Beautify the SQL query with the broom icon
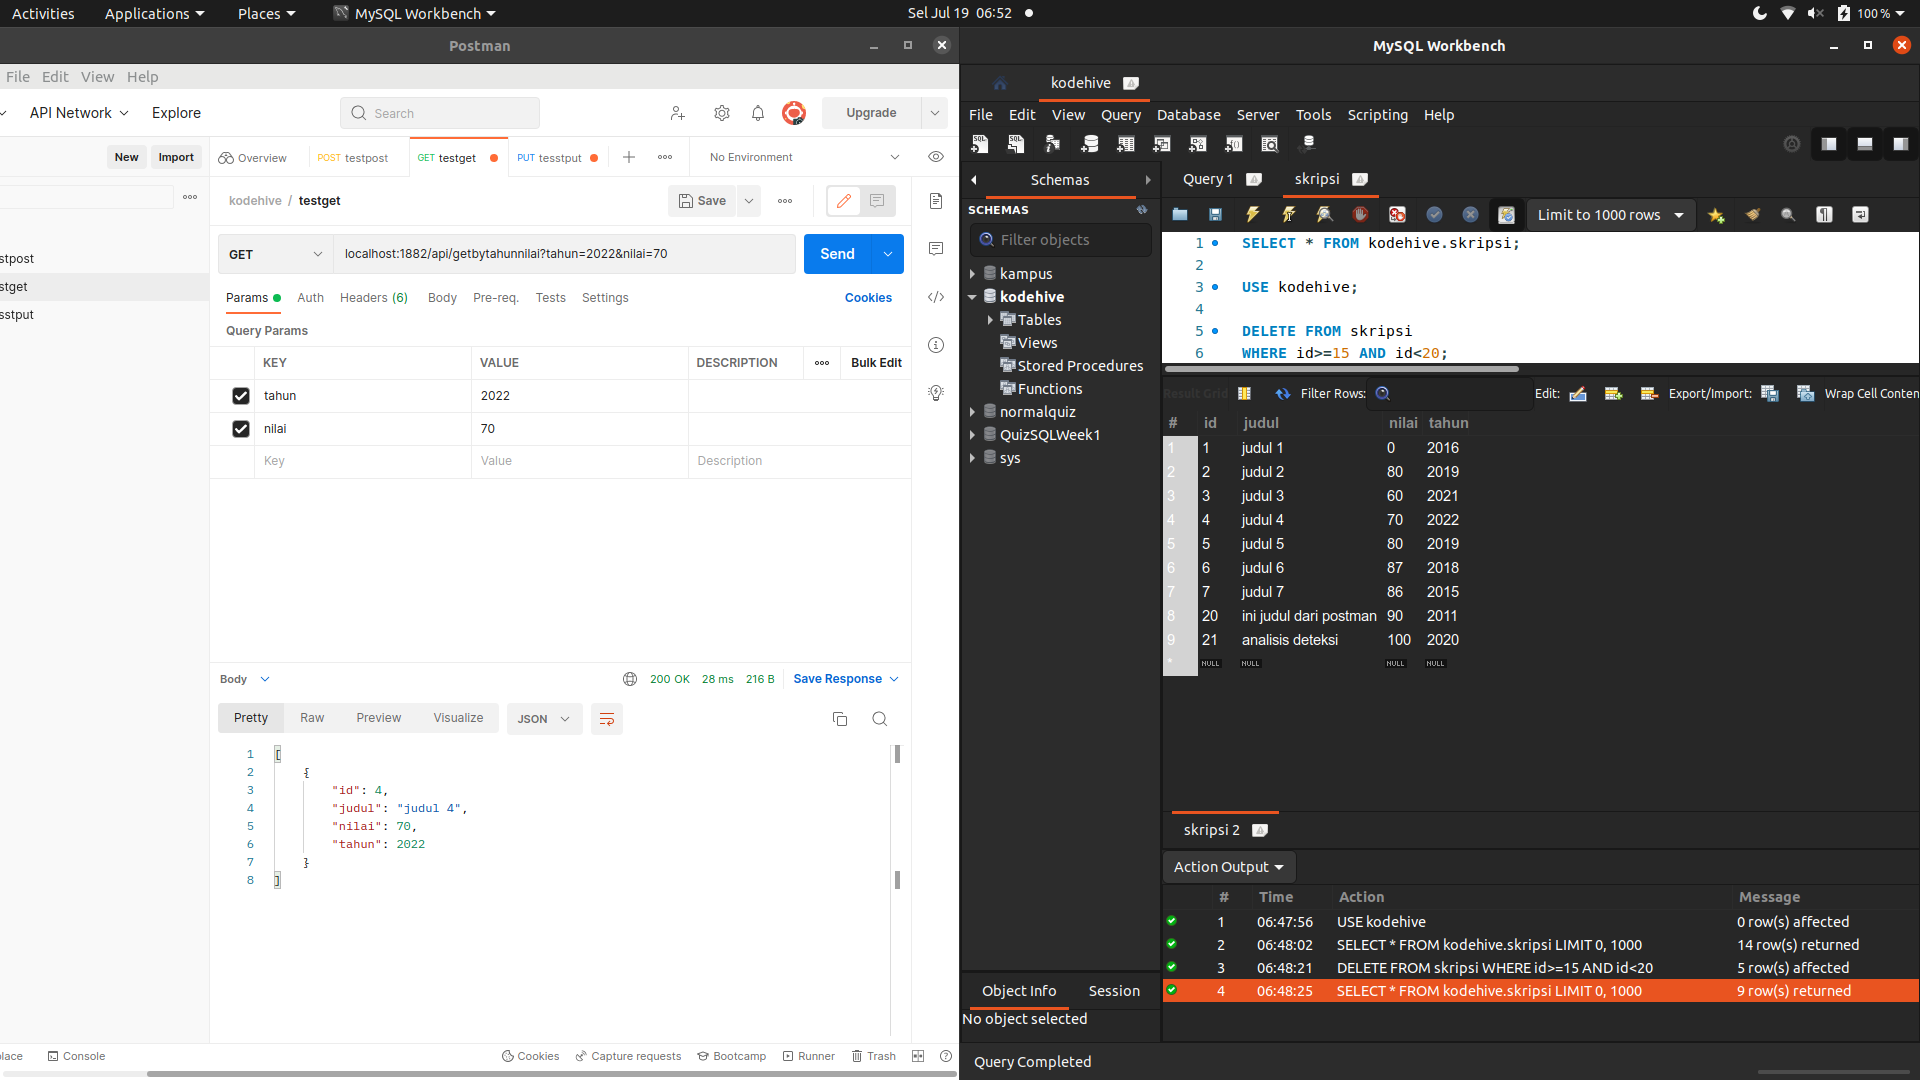 coord(1753,214)
